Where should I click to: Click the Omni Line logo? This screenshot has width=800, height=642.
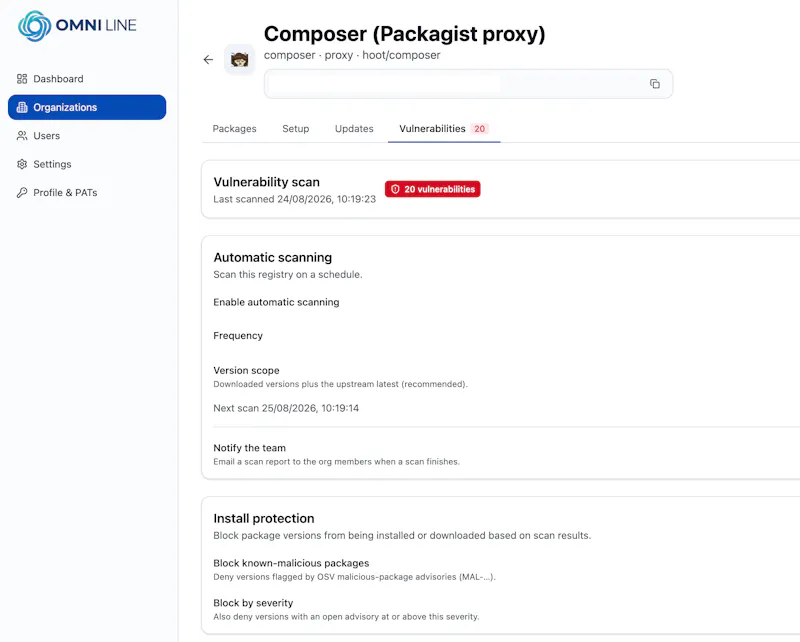click(x=77, y=26)
